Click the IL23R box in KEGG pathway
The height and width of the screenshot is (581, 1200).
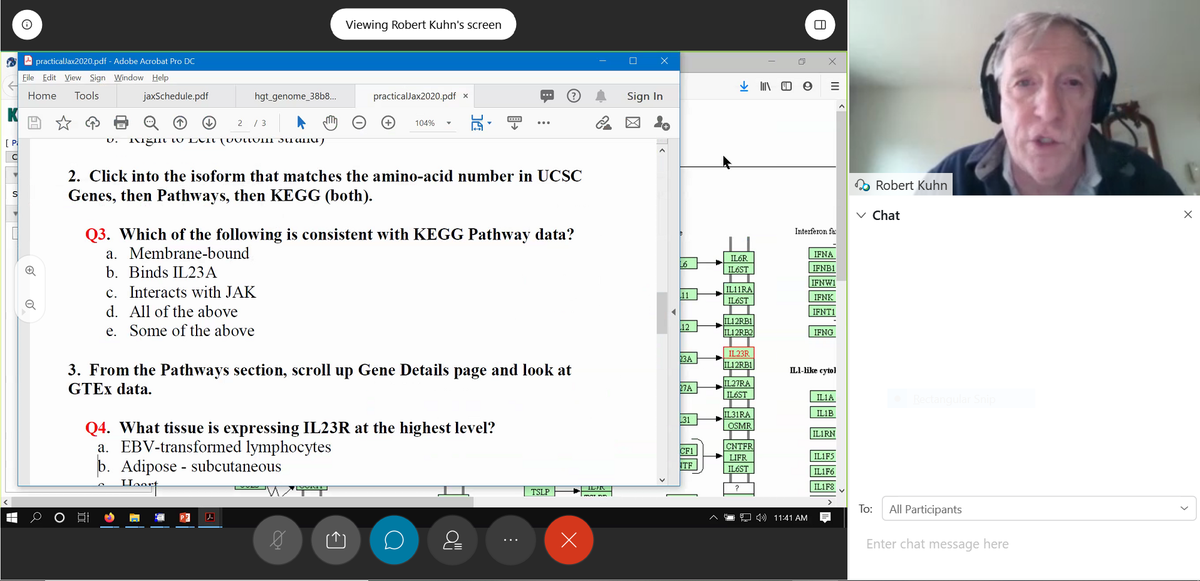(x=741, y=353)
